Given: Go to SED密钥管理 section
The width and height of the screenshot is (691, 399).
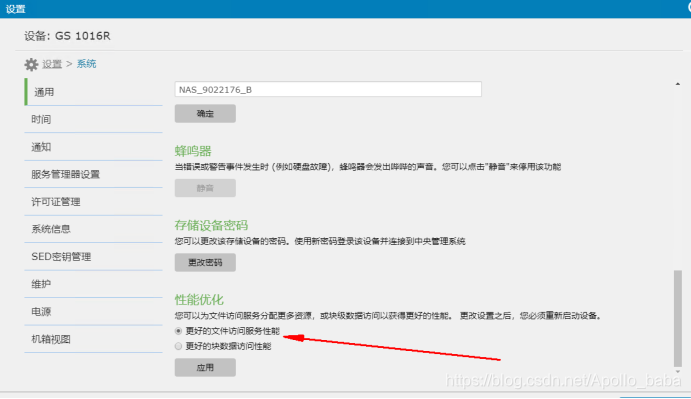Looking at the screenshot, I should click(93, 257).
